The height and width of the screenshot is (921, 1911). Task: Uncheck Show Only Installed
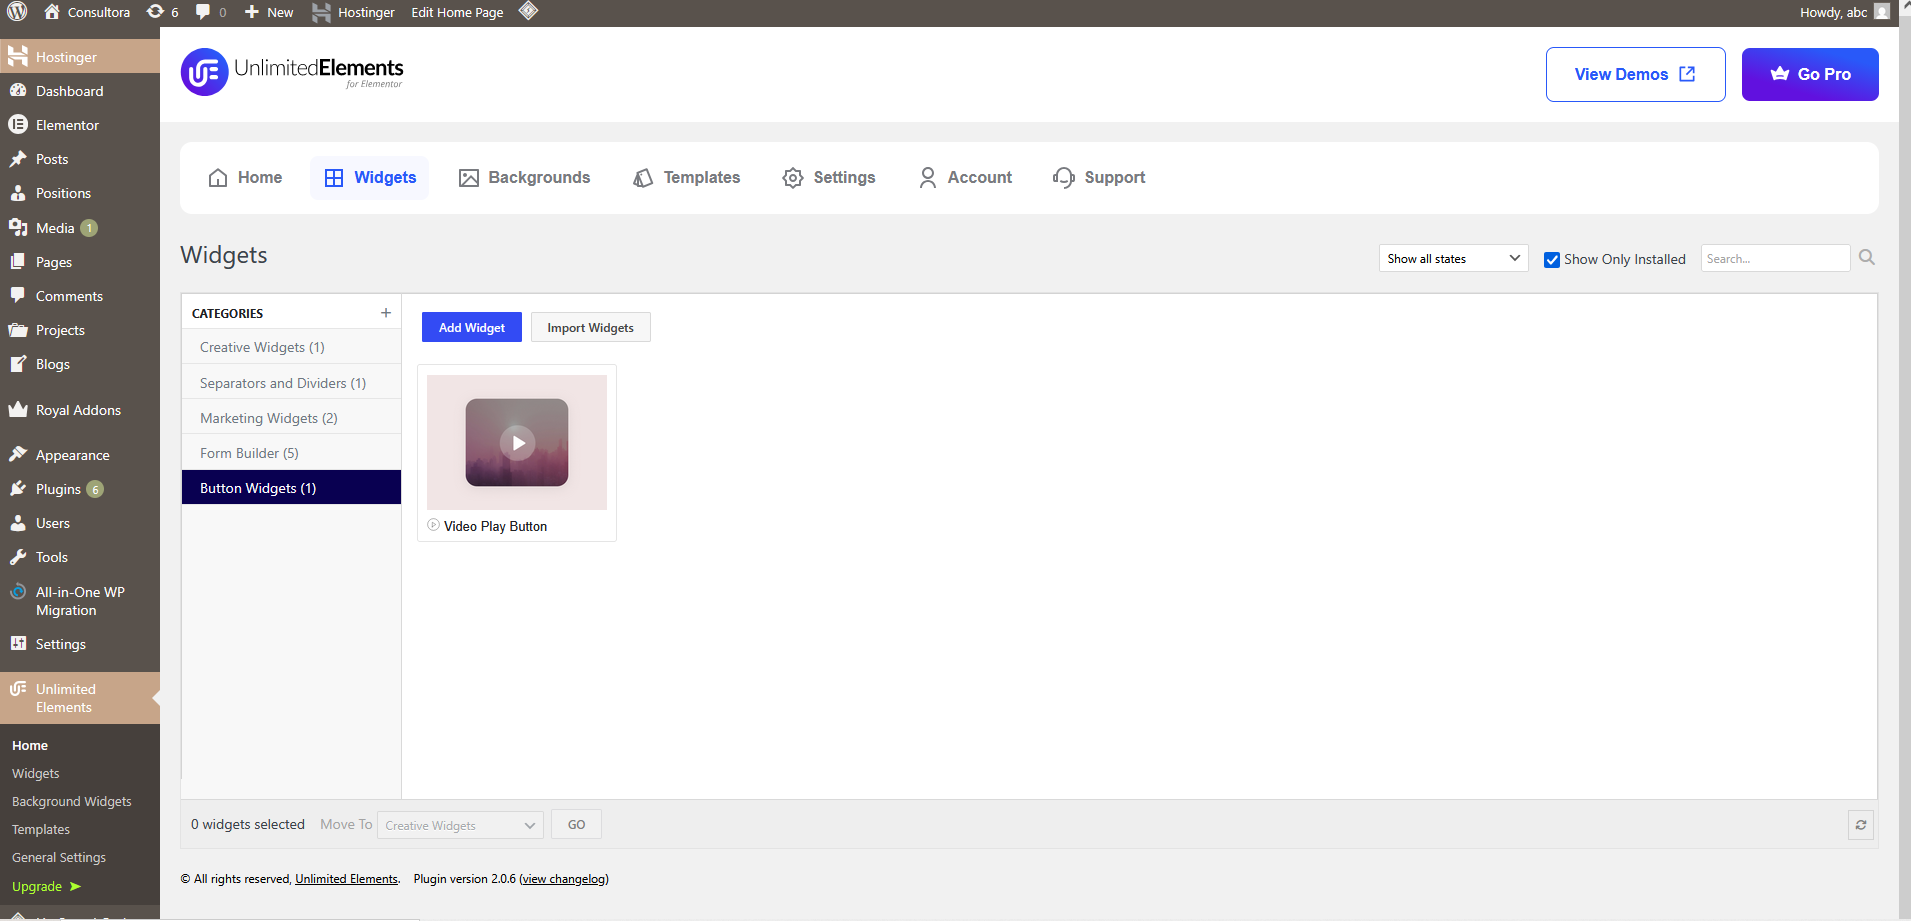pos(1553,259)
